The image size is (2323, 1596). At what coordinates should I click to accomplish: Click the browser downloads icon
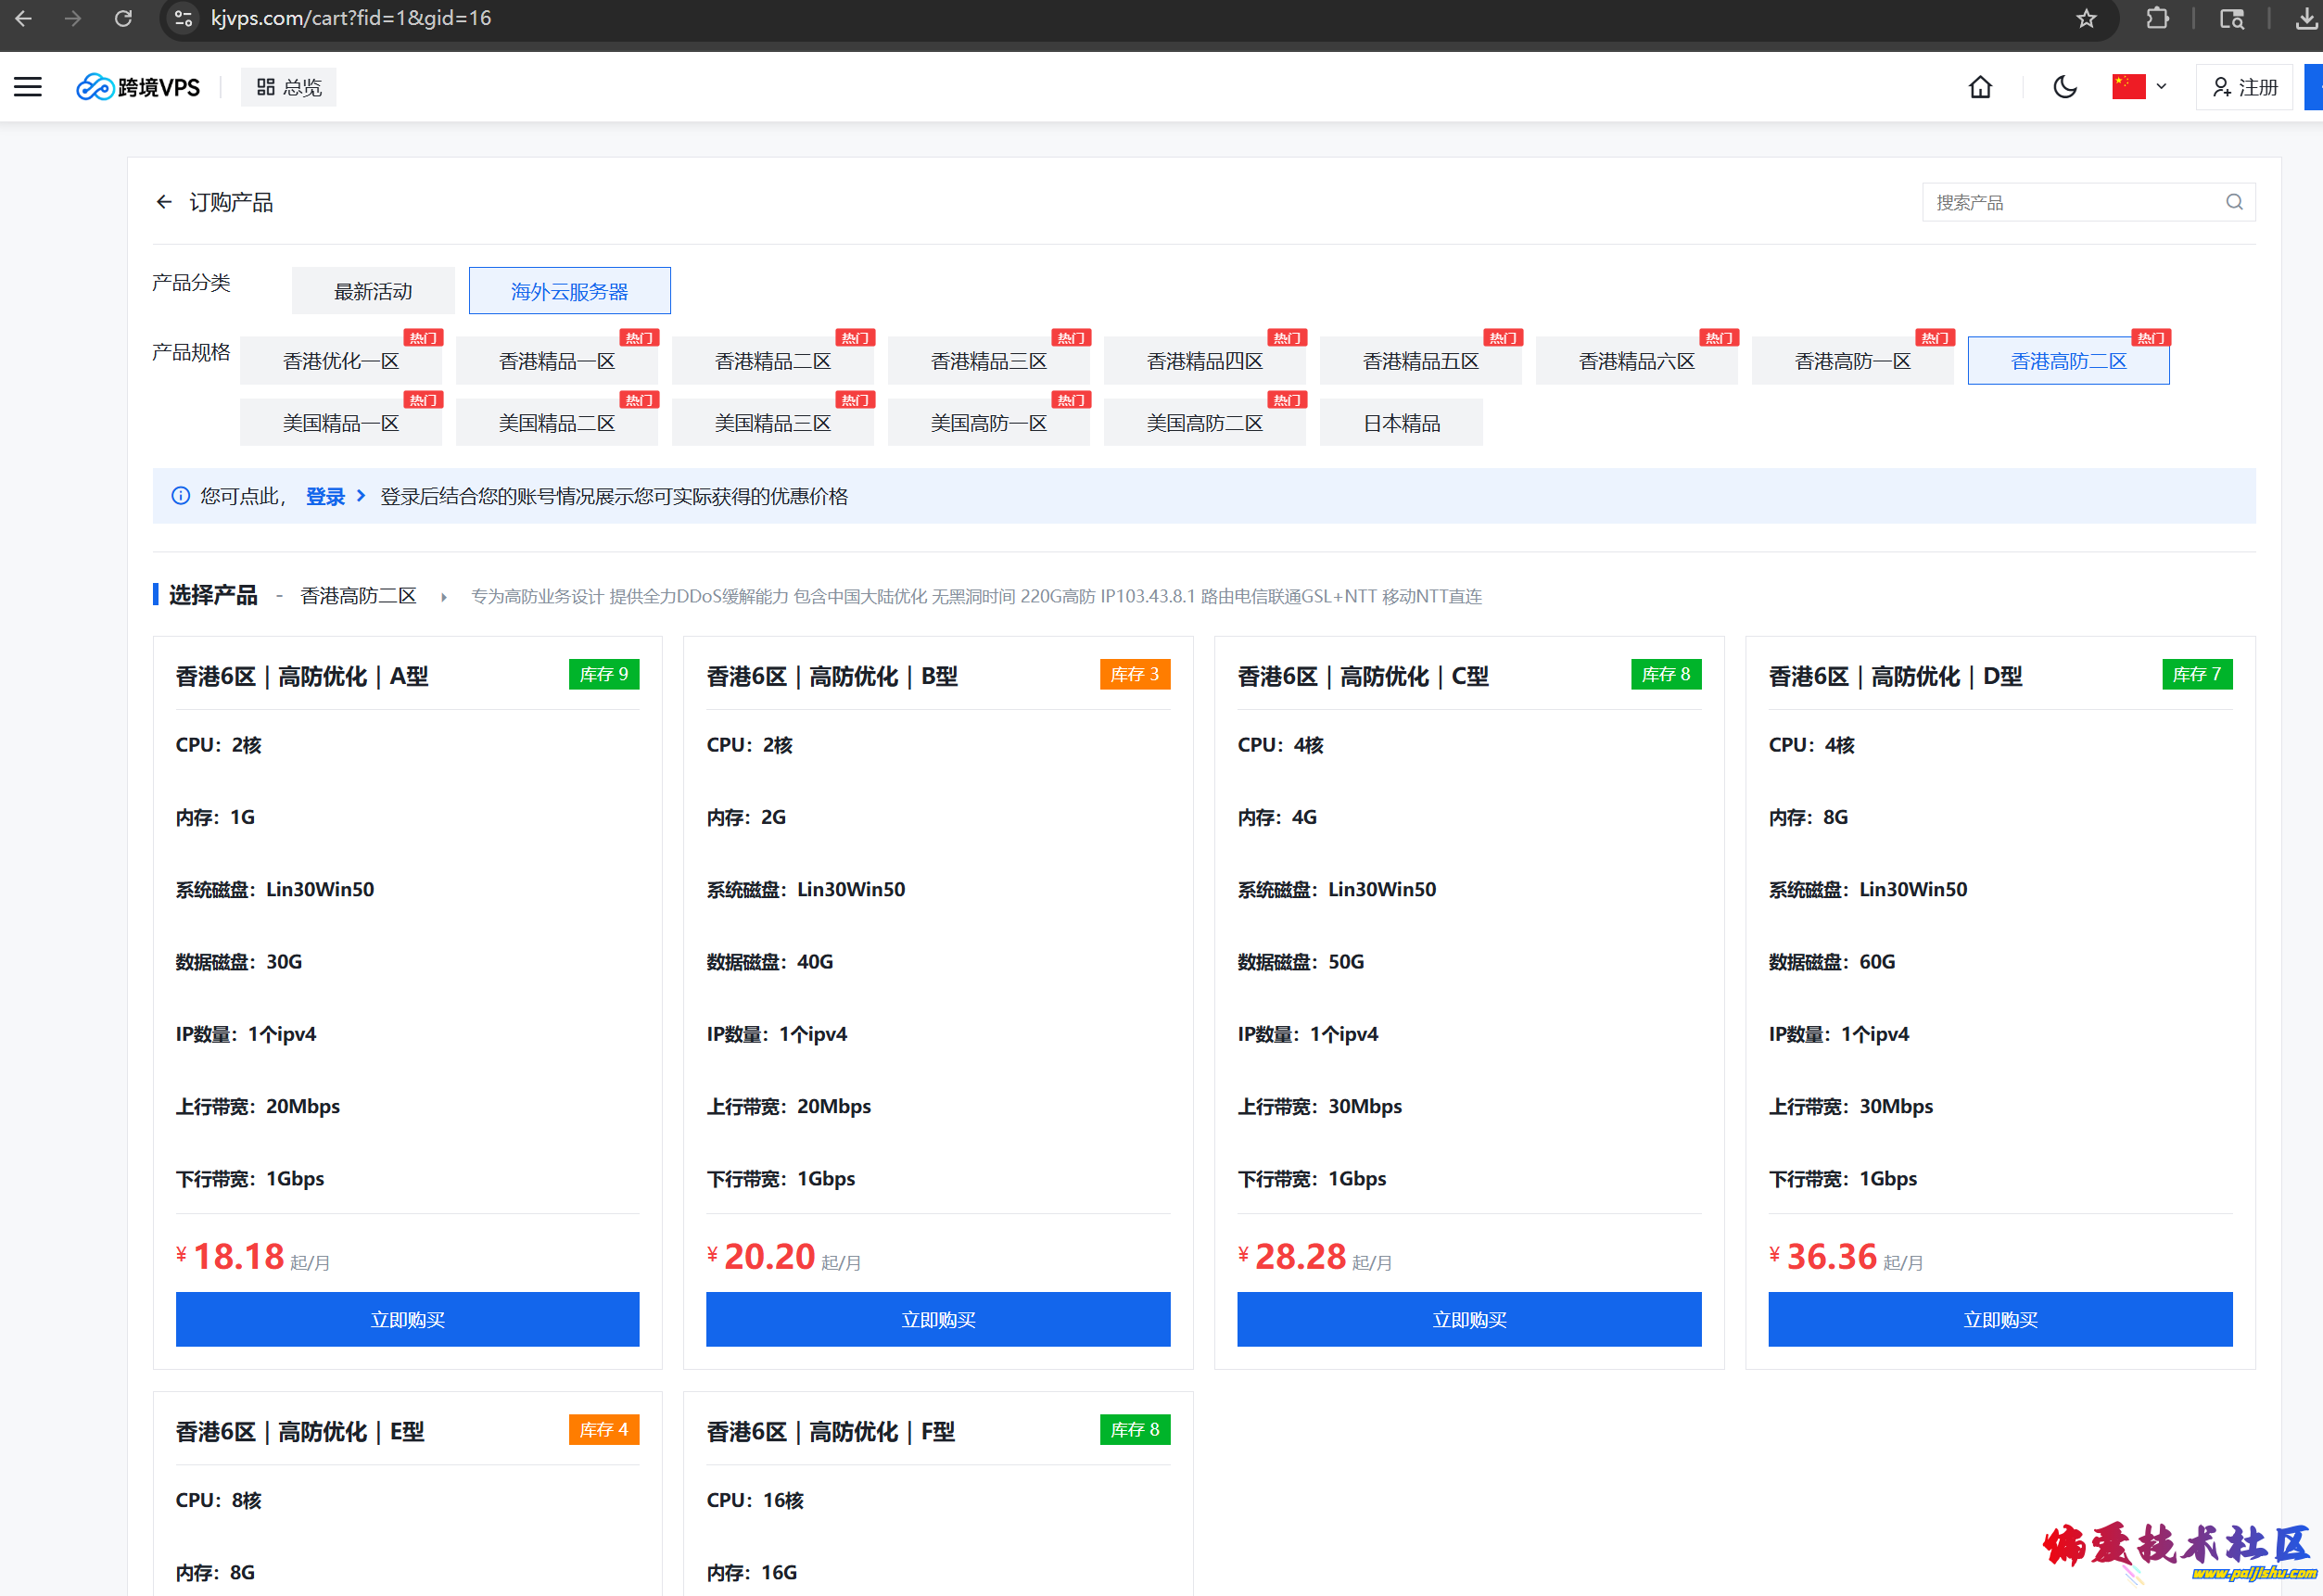pos(2305,18)
